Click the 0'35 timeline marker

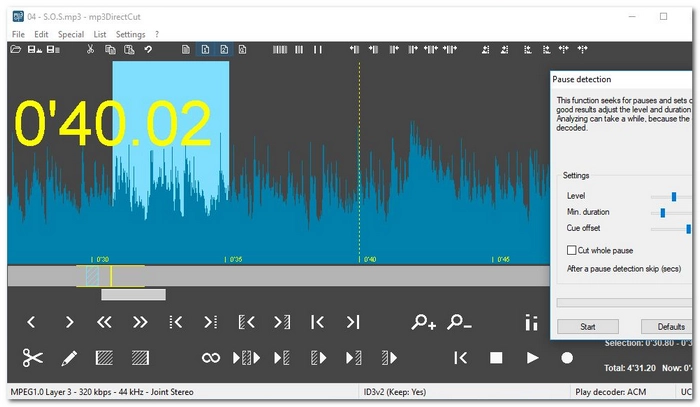pyautogui.click(x=233, y=259)
